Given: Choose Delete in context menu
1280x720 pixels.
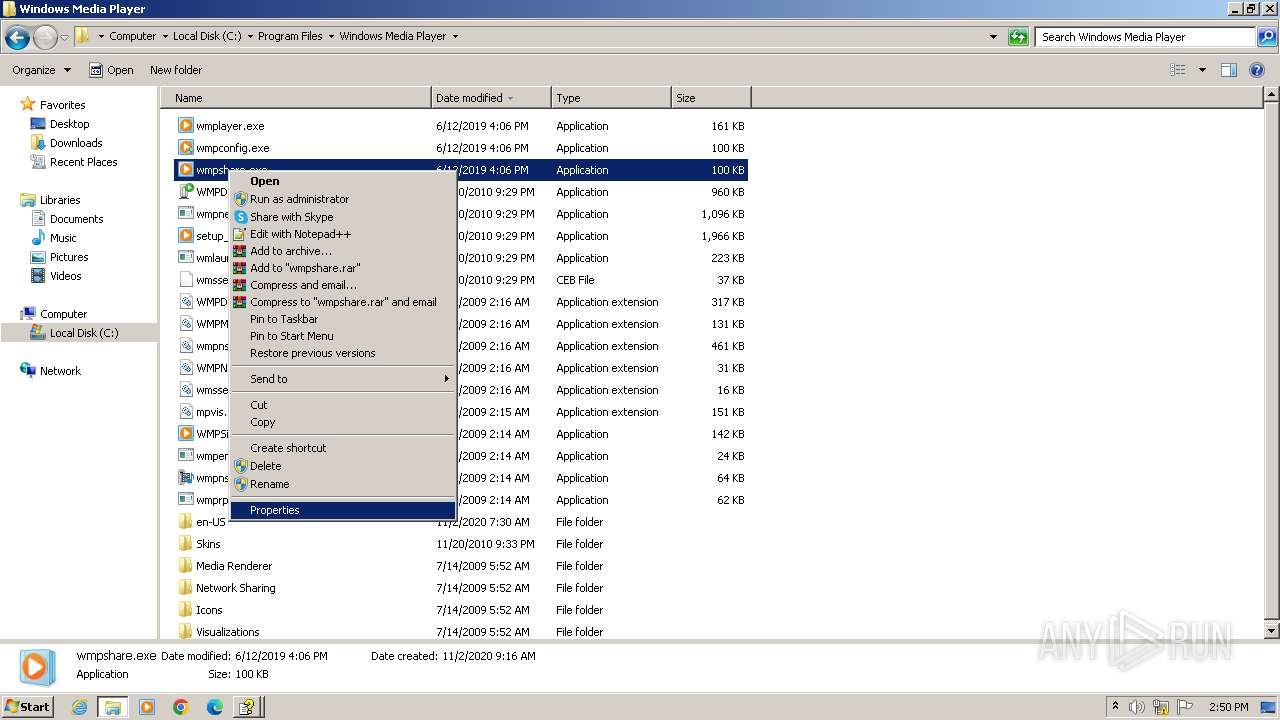Looking at the screenshot, I should pos(343,466).
